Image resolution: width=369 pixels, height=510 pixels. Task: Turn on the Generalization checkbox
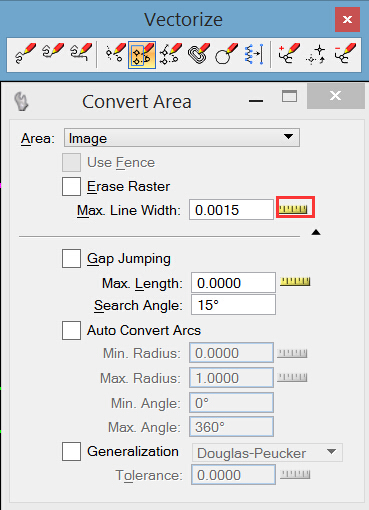coord(71,452)
